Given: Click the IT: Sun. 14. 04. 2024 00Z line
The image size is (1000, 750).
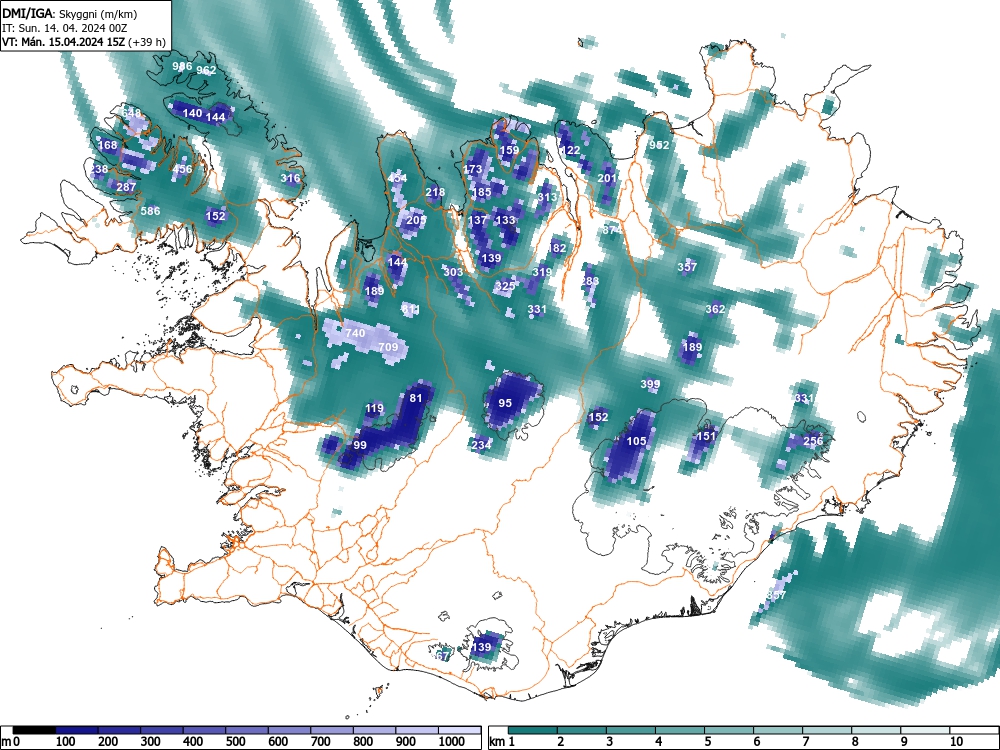Looking at the screenshot, I should coord(64,28).
